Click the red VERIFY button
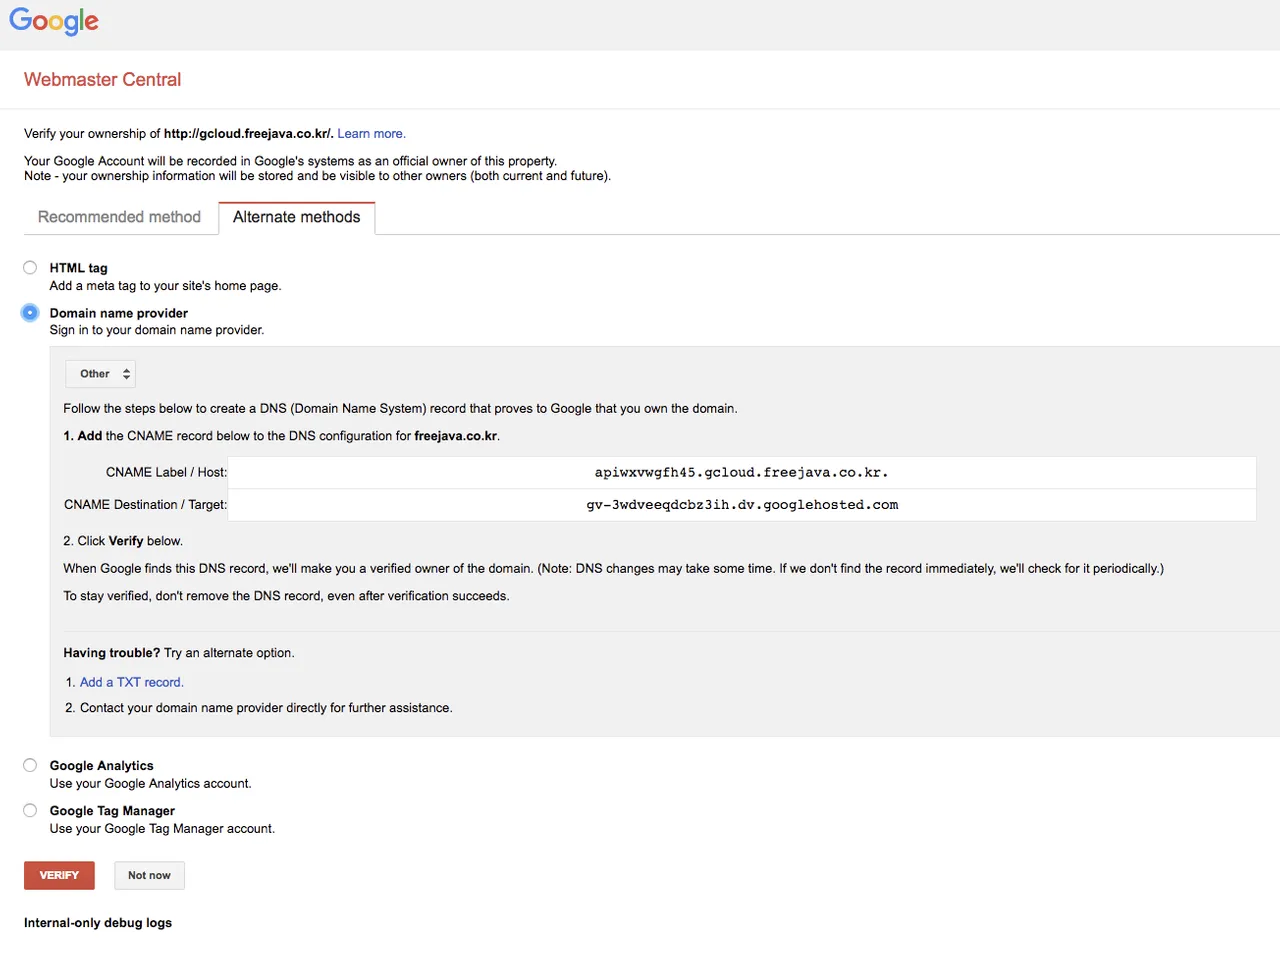 point(59,875)
